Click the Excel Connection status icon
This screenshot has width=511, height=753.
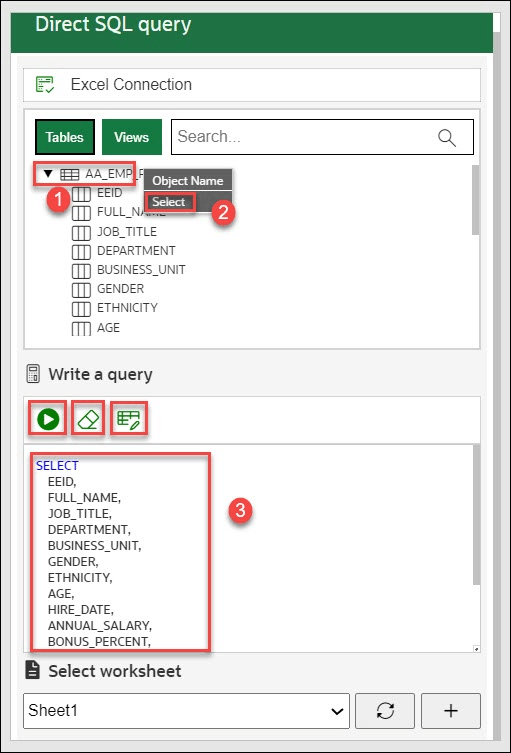coord(46,85)
